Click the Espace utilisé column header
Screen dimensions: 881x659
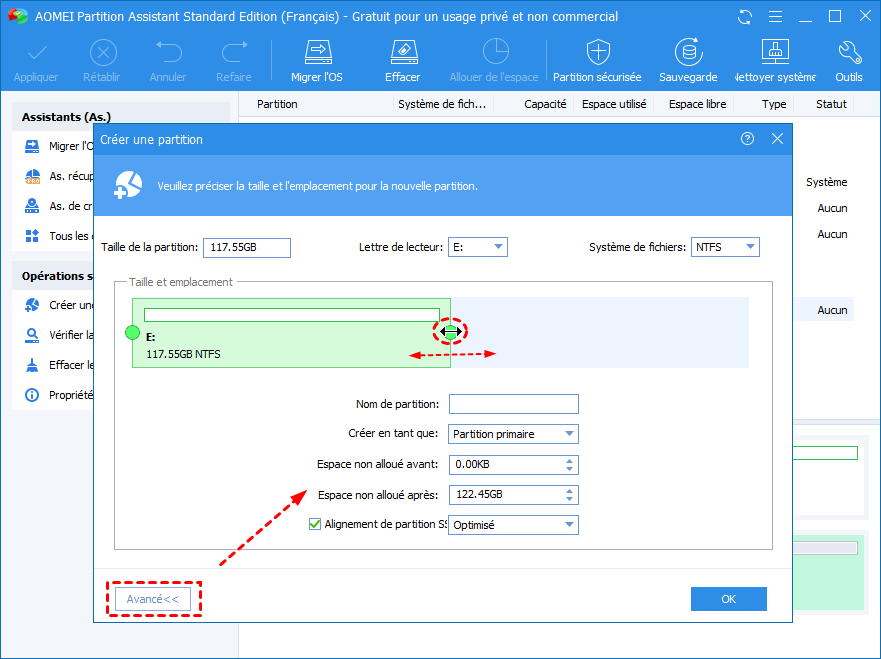pos(614,104)
